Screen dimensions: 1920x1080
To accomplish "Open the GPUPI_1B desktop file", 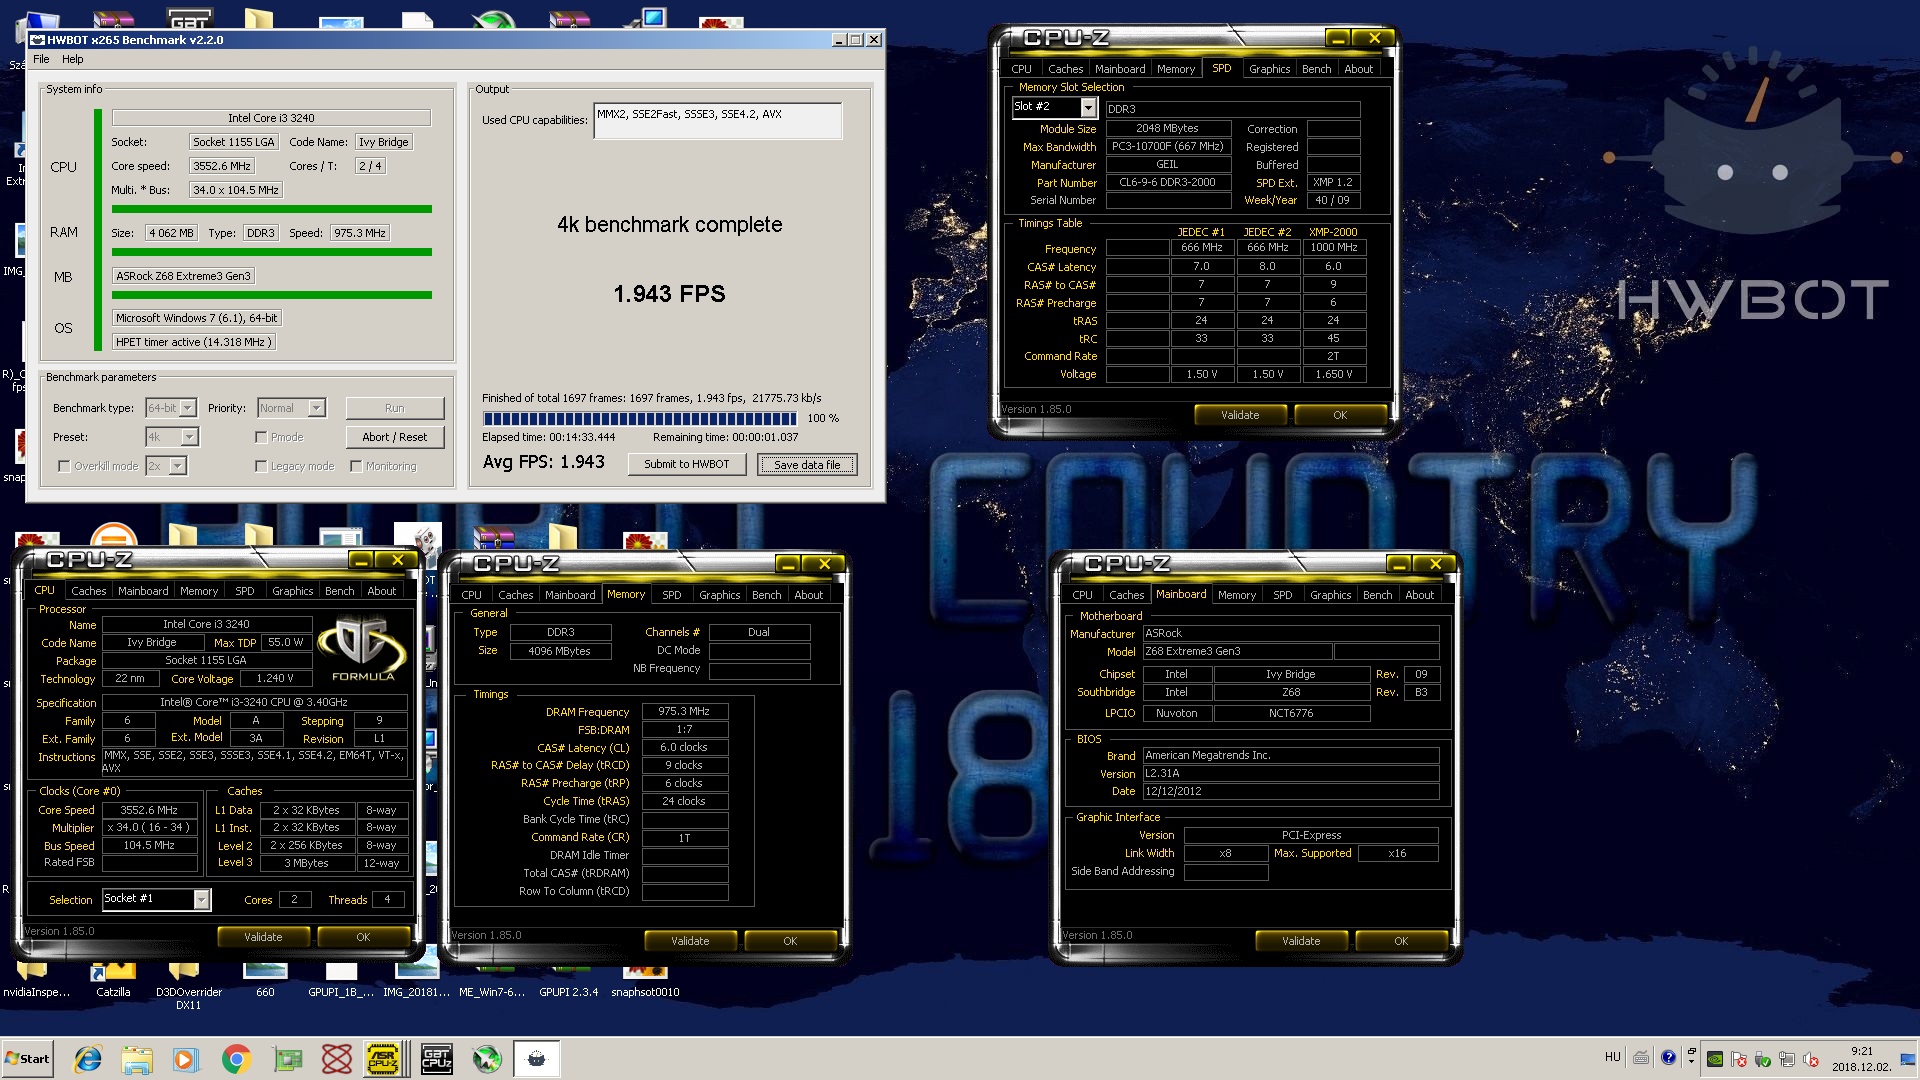I will click(x=341, y=980).
